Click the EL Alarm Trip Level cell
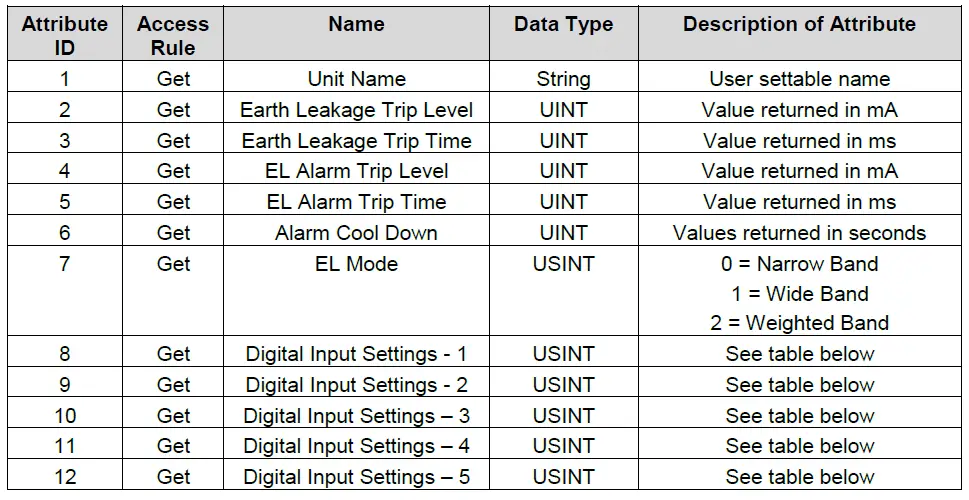Image resolution: width=969 pixels, height=500 pixels. click(356, 171)
